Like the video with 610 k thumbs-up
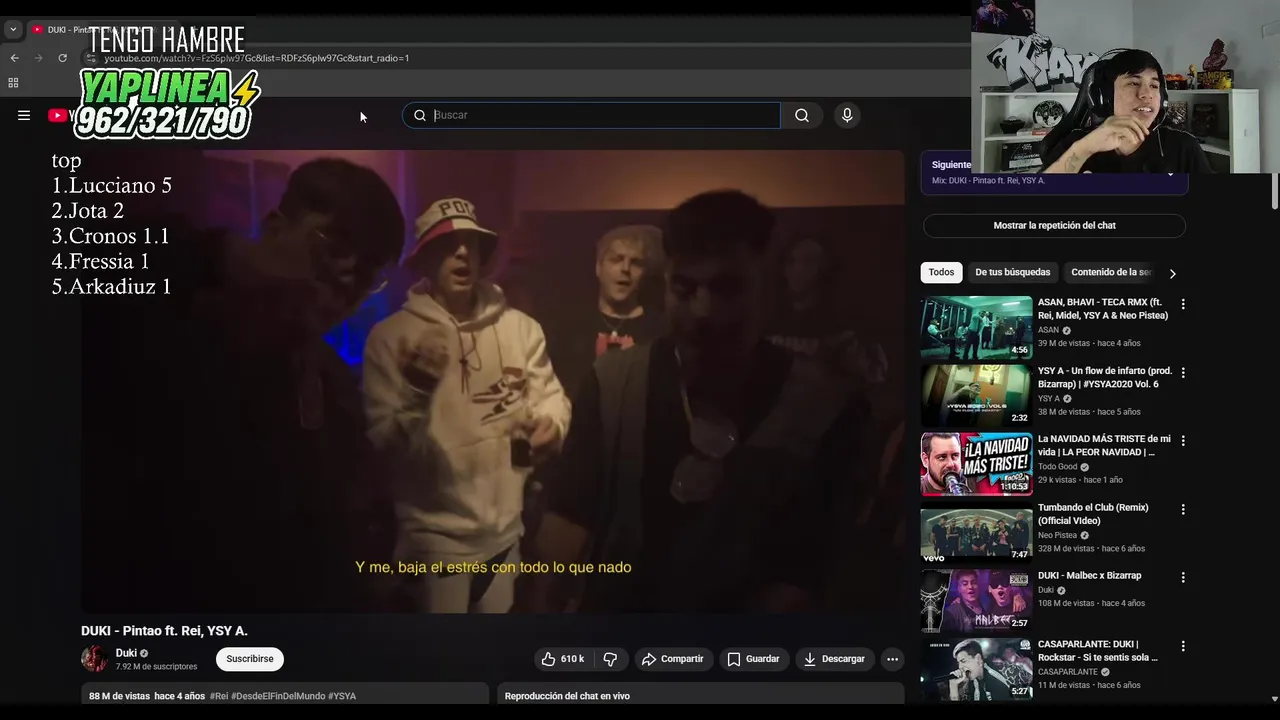The image size is (1280, 720). 563,659
